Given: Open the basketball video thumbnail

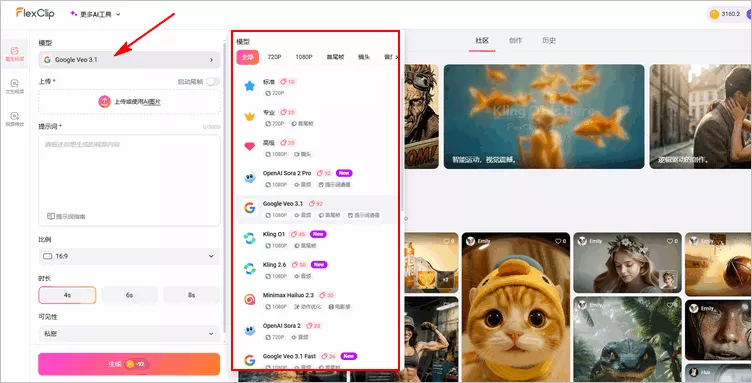Looking at the screenshot, I should [718, 264].
